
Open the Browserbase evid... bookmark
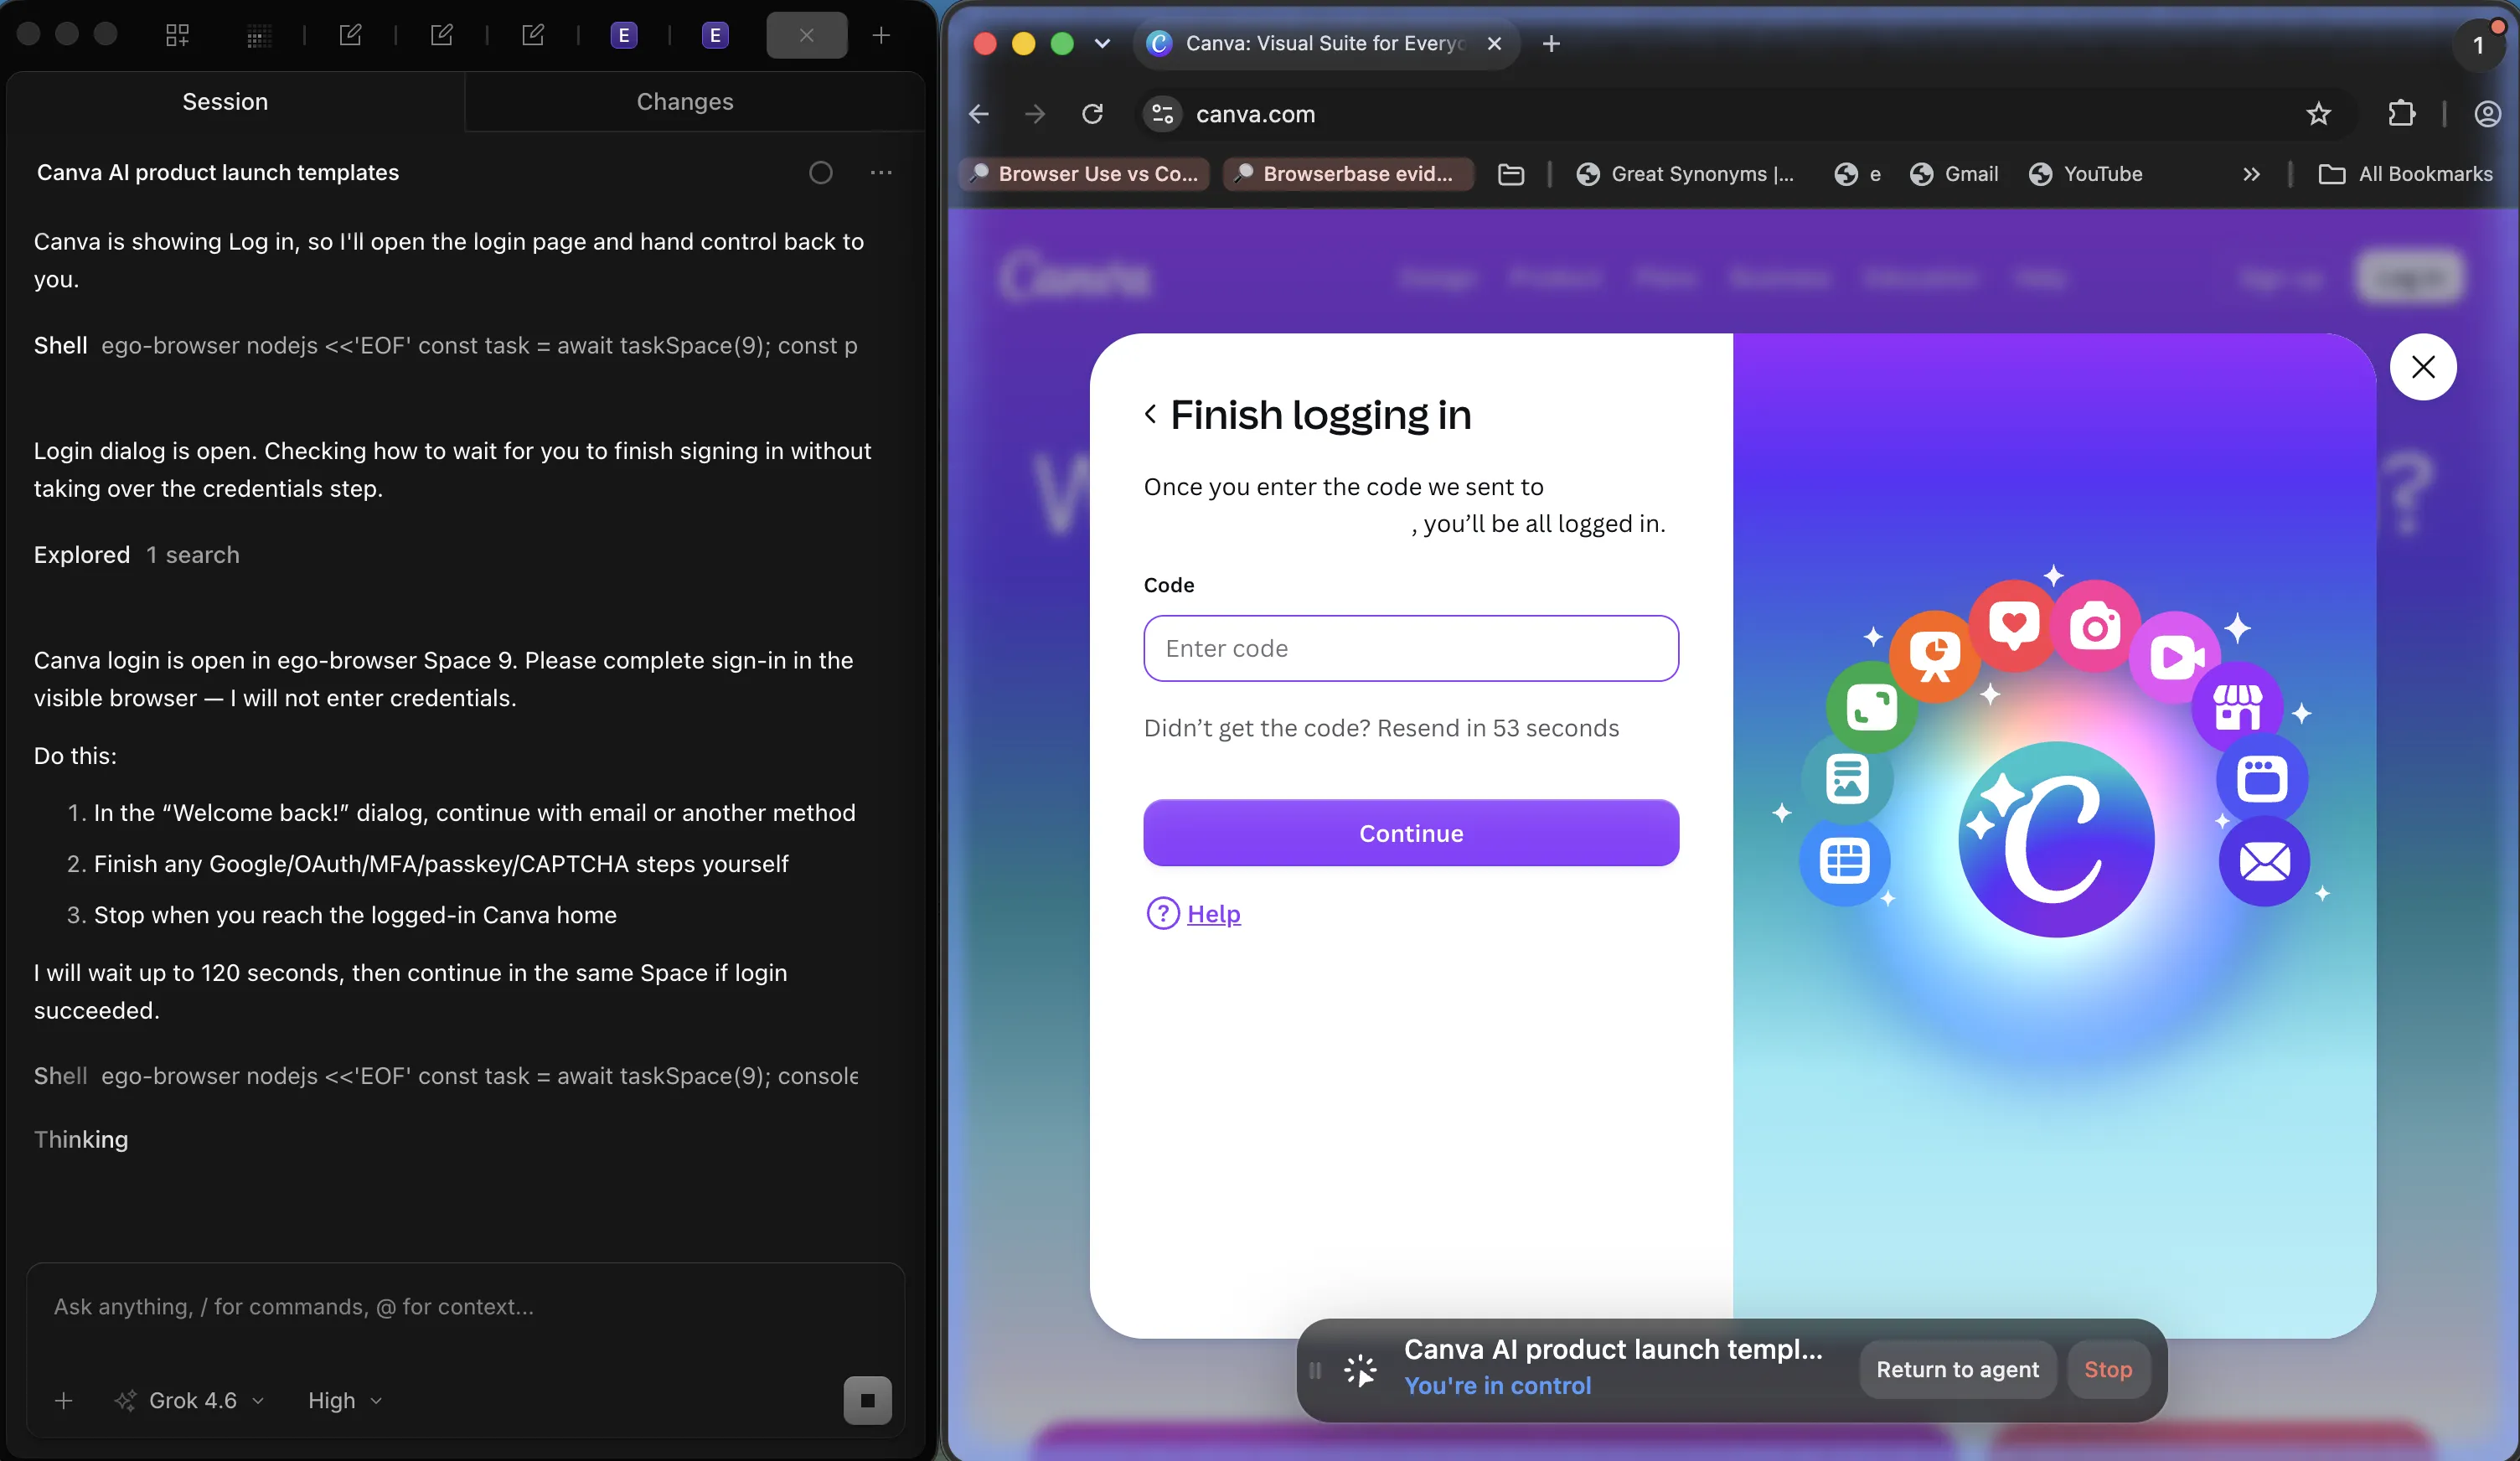coord(1348,173)
